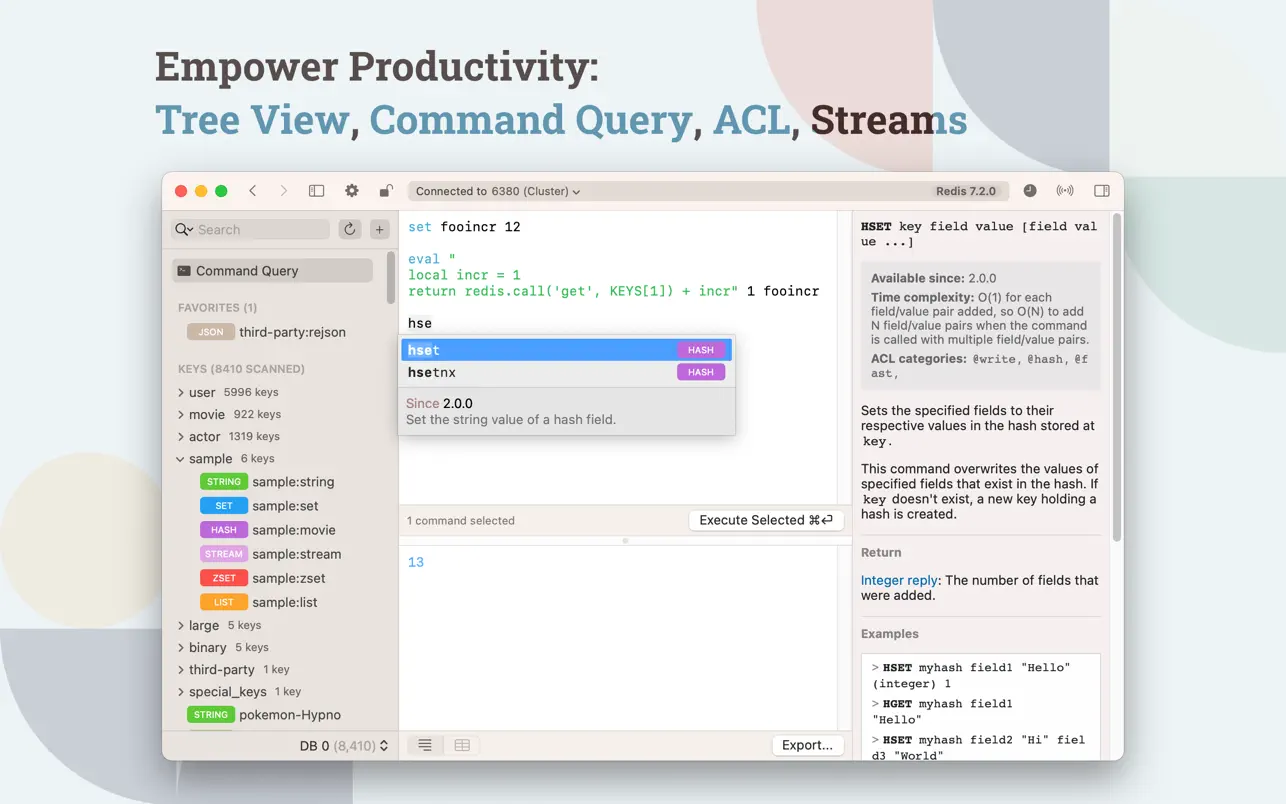Click the settings gear icon in toolbar
This screenshot has width=1286, height=804.
pos(352,191)
